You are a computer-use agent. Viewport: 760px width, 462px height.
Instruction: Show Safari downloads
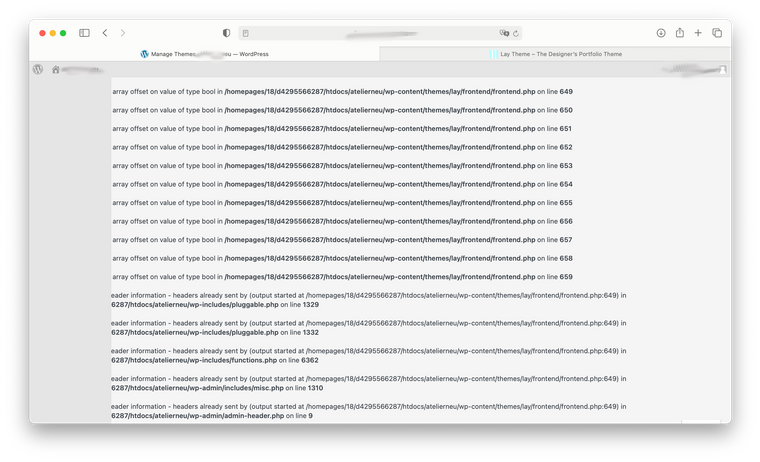click(661, 33)
